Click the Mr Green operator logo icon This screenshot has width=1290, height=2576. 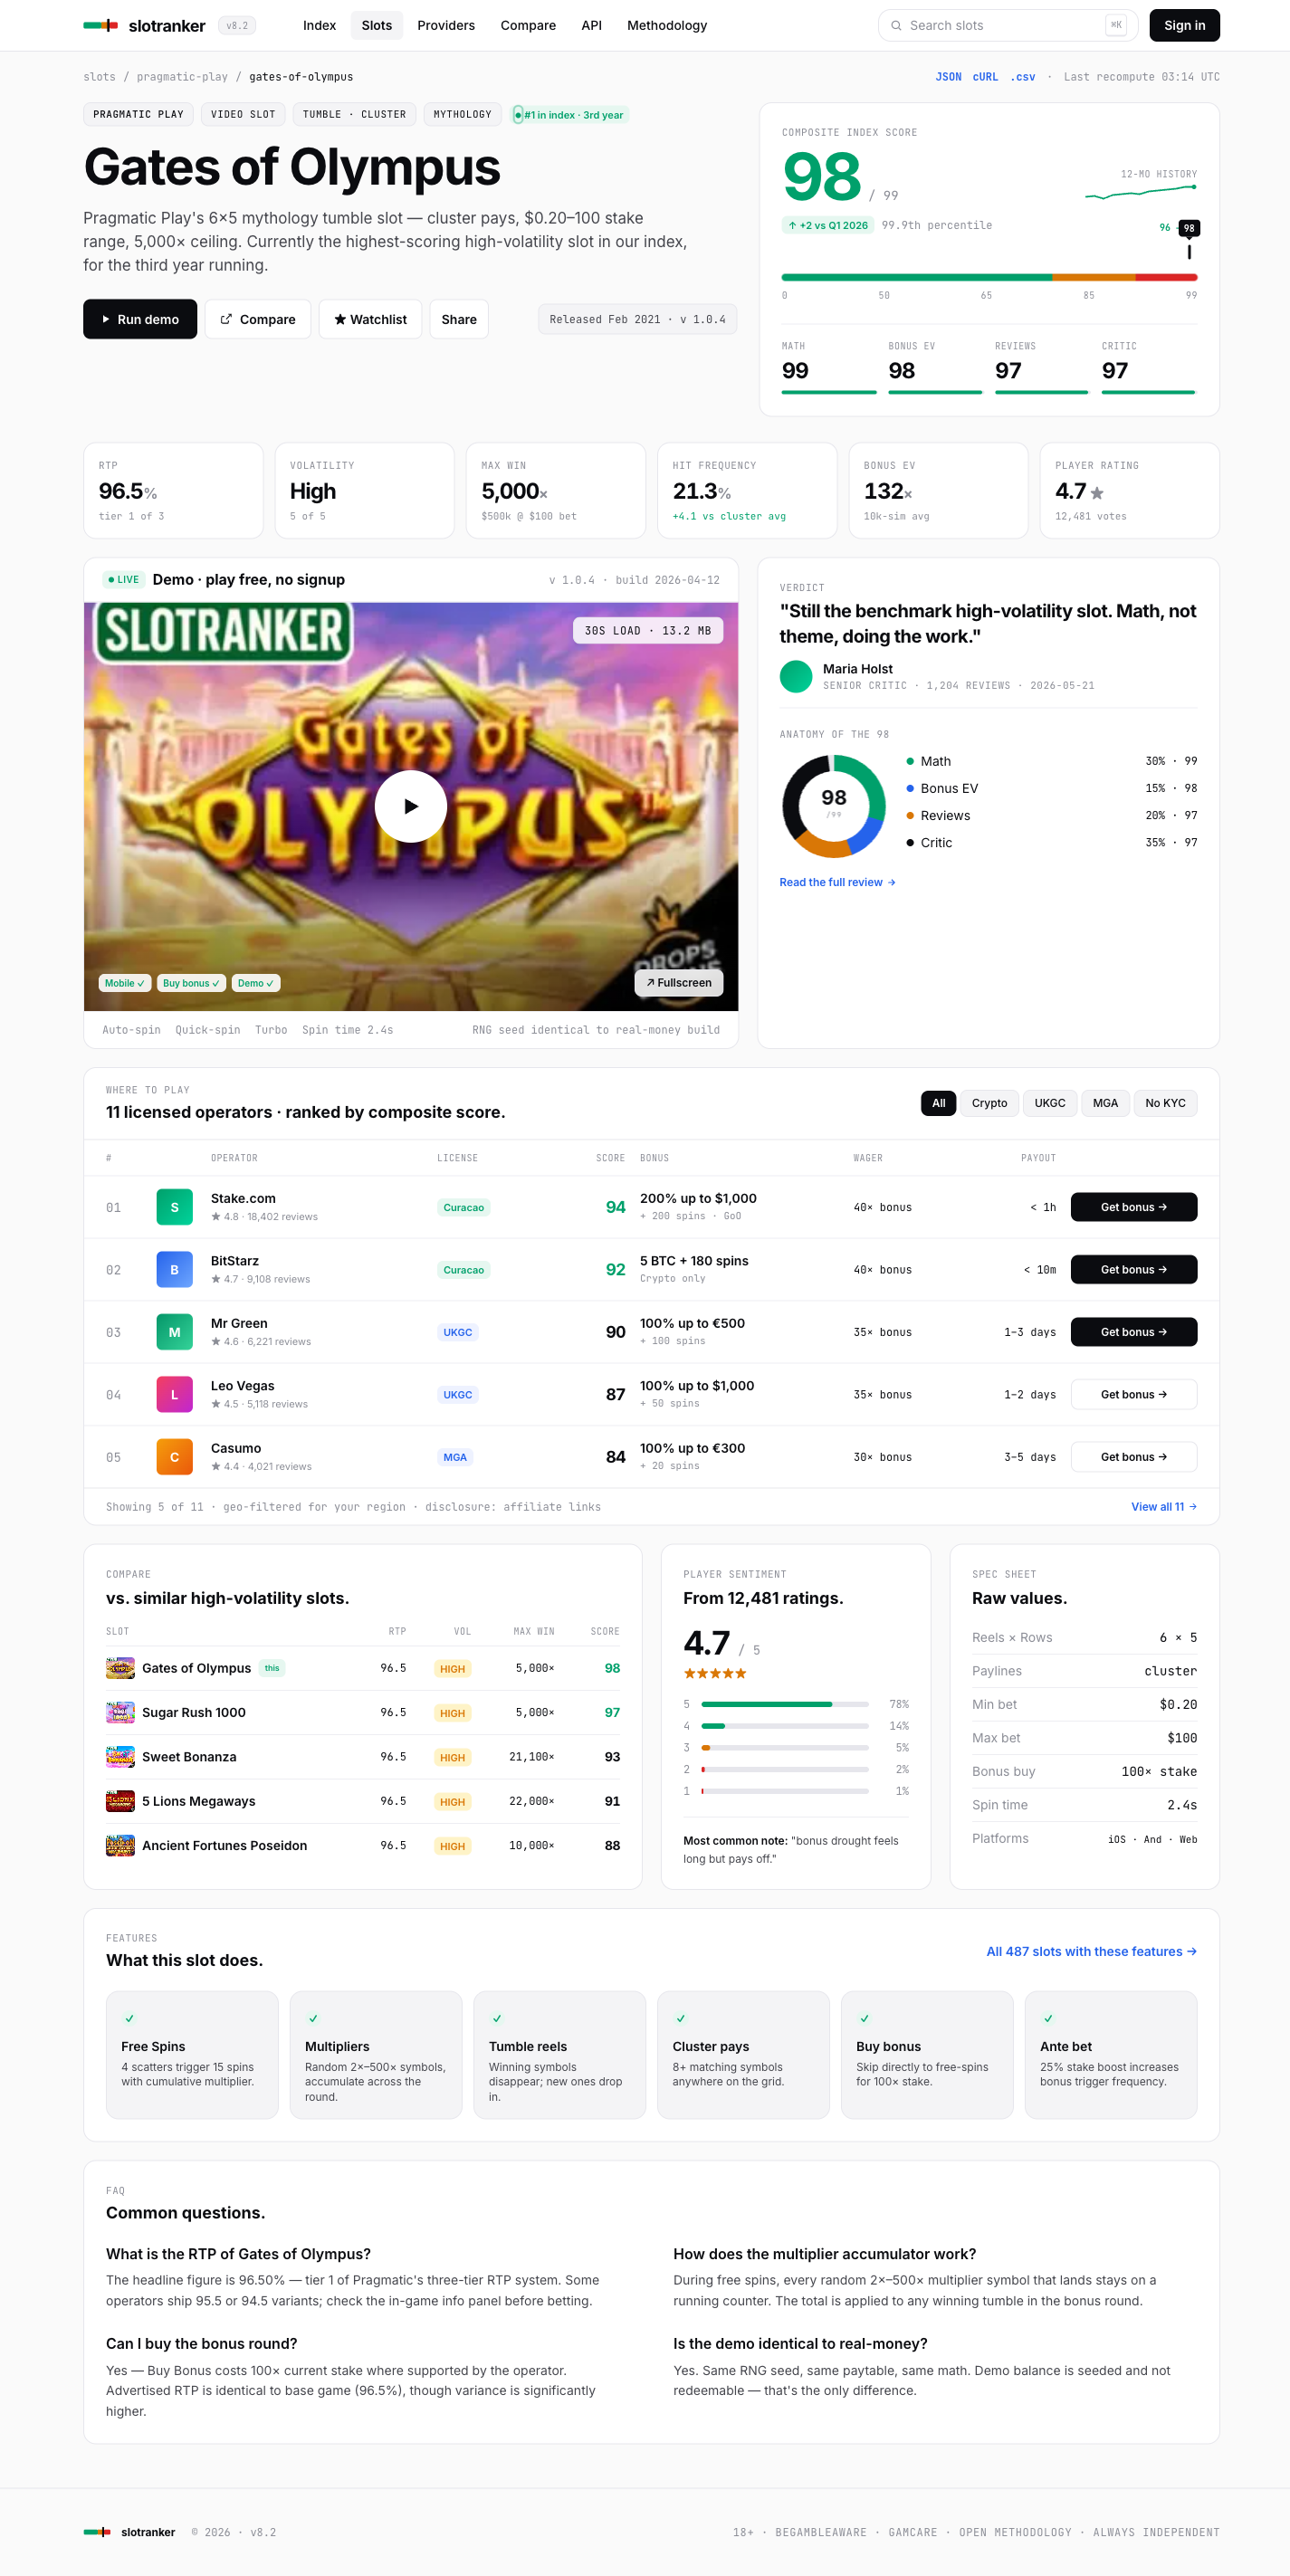tap(174, 1332)
